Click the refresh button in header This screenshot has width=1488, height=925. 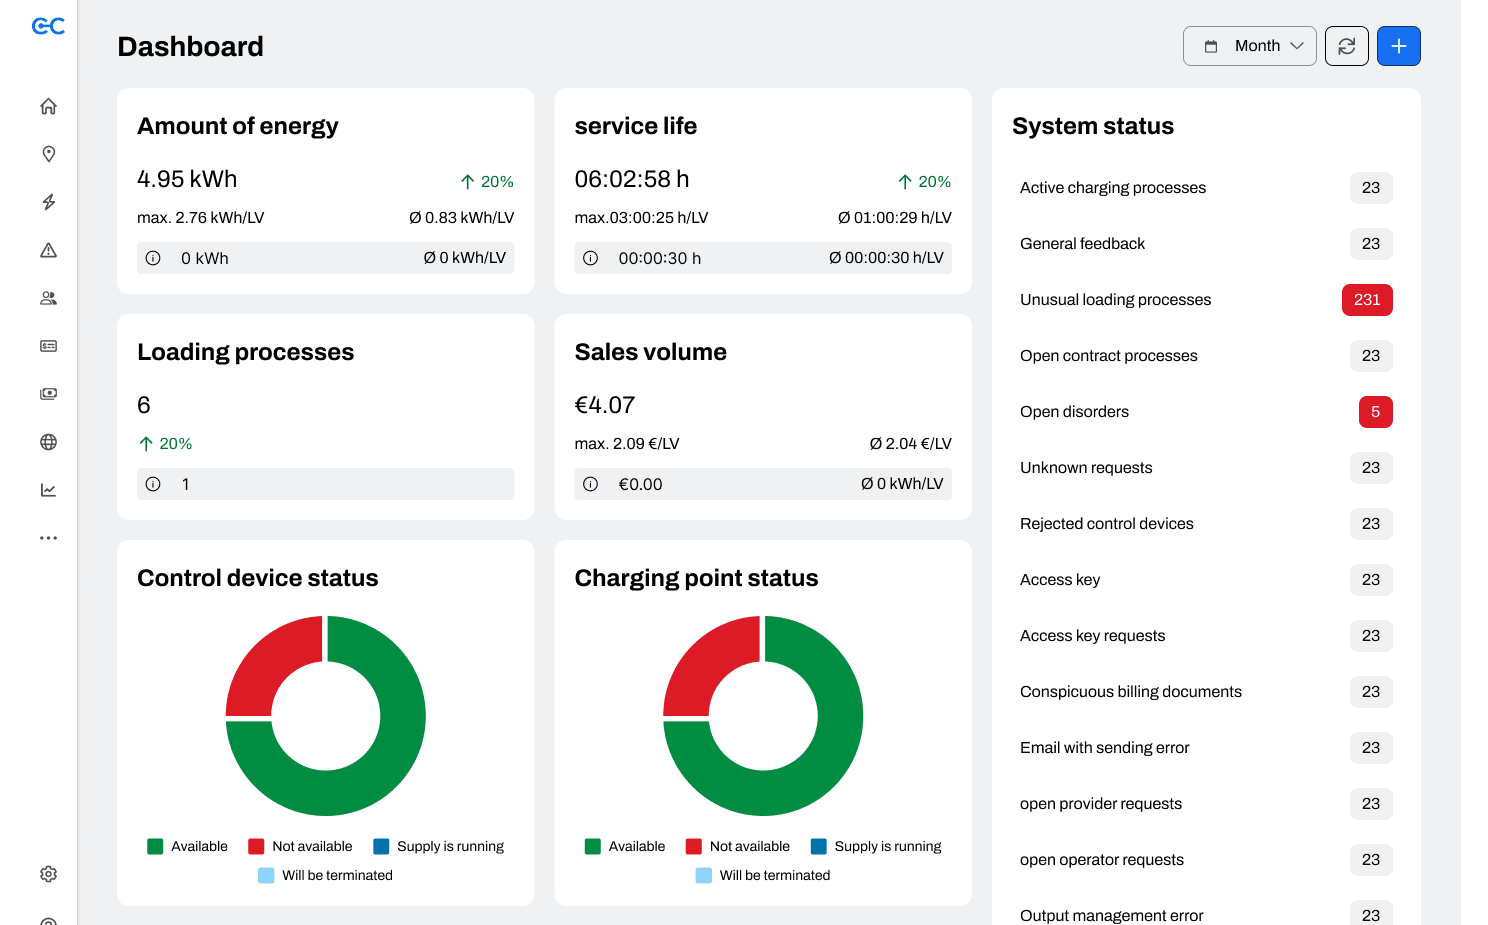point(1346,46)
